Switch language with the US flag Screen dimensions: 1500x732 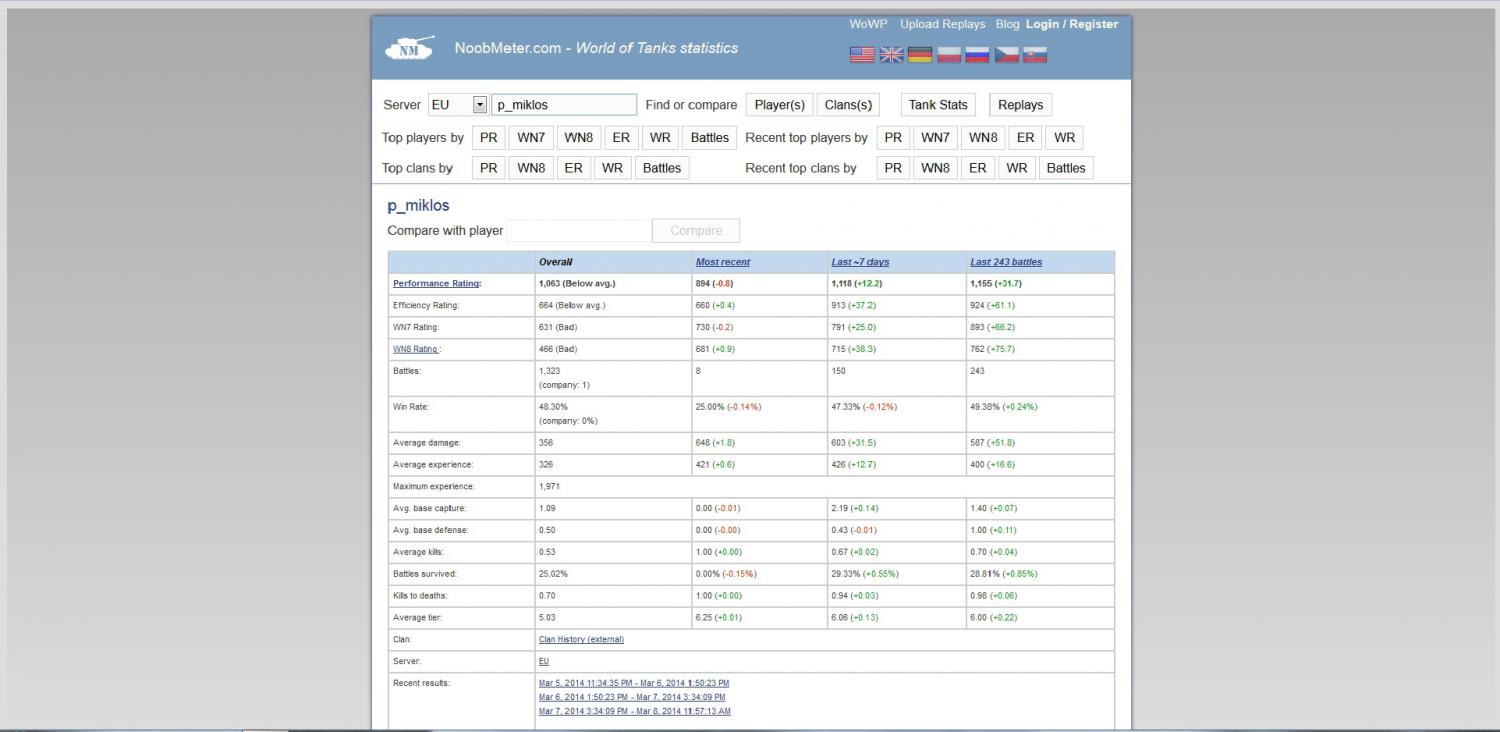(862, 55)
